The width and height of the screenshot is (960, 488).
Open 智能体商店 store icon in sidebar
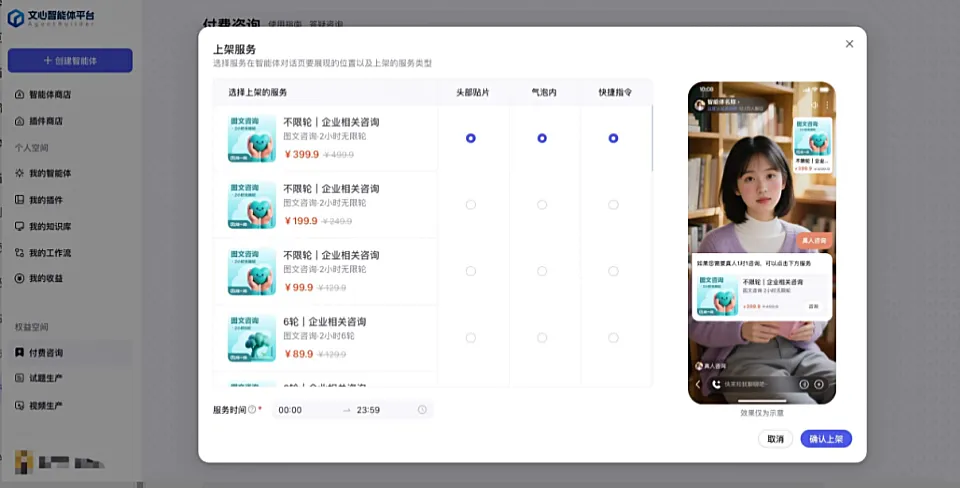tap(20, 94)
